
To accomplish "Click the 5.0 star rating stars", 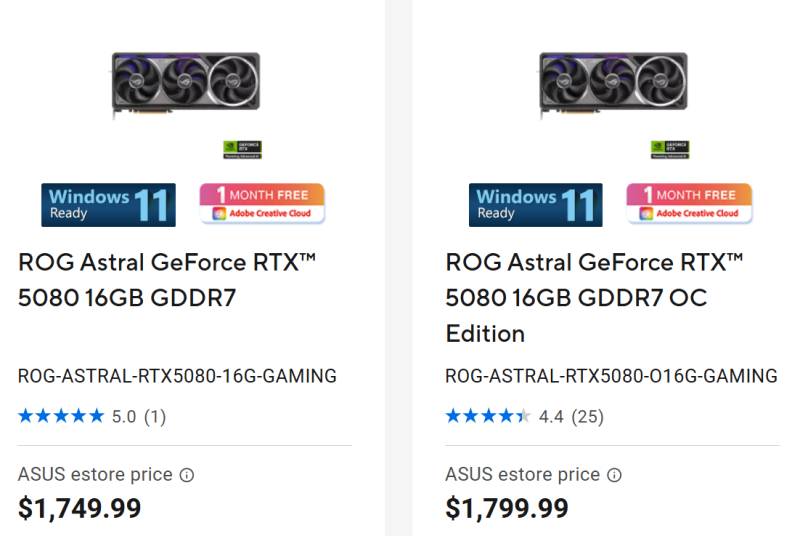I will [61, 416].
